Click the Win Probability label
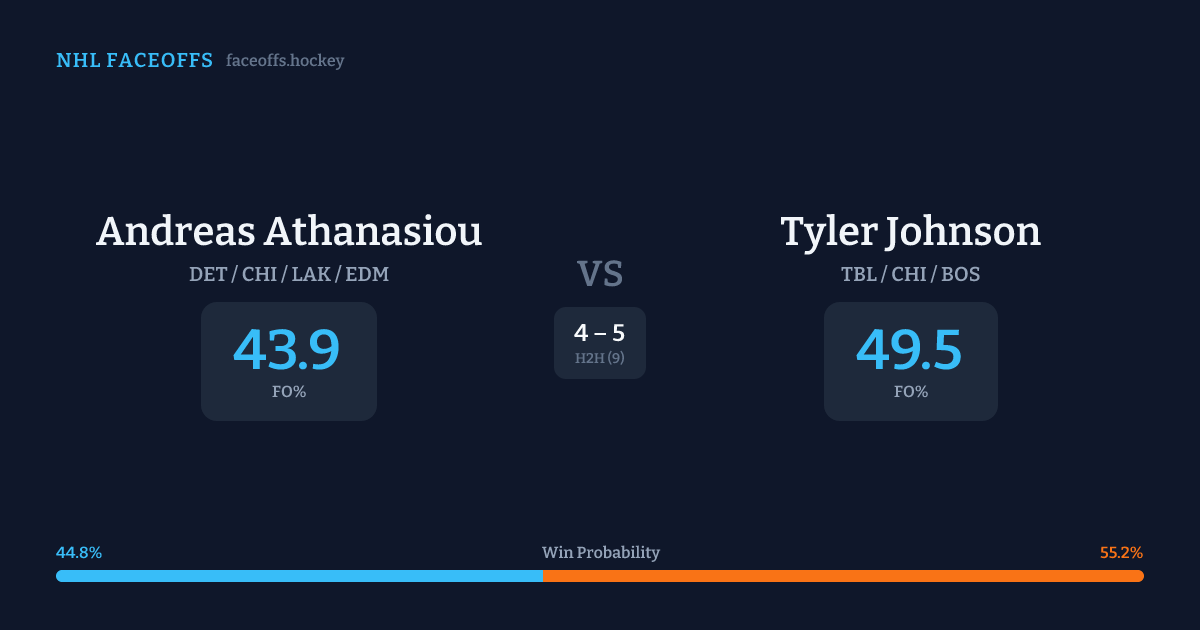1200x630 pixels. pos(600,553)
